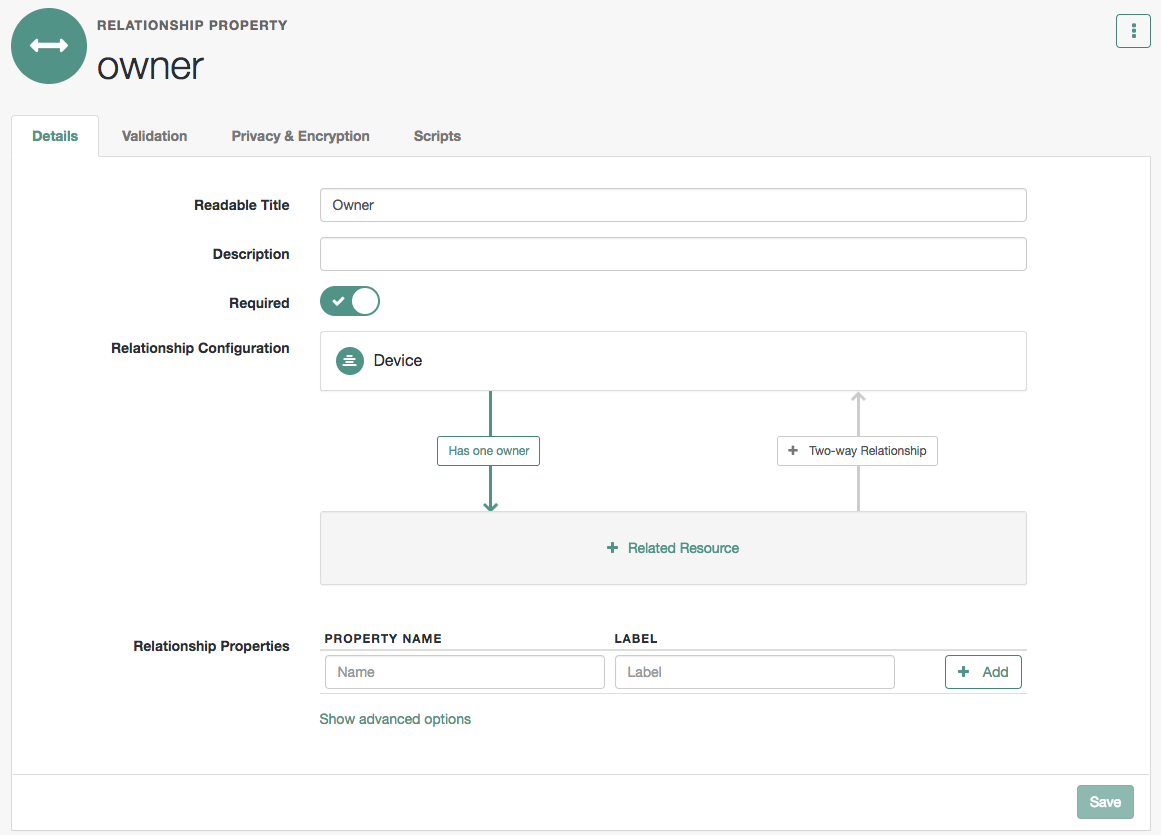Image resolution: width=1161 pixels, height=835 pixels.
Task: Open the three-dot options menu
Action: [x=1133, y=31]
